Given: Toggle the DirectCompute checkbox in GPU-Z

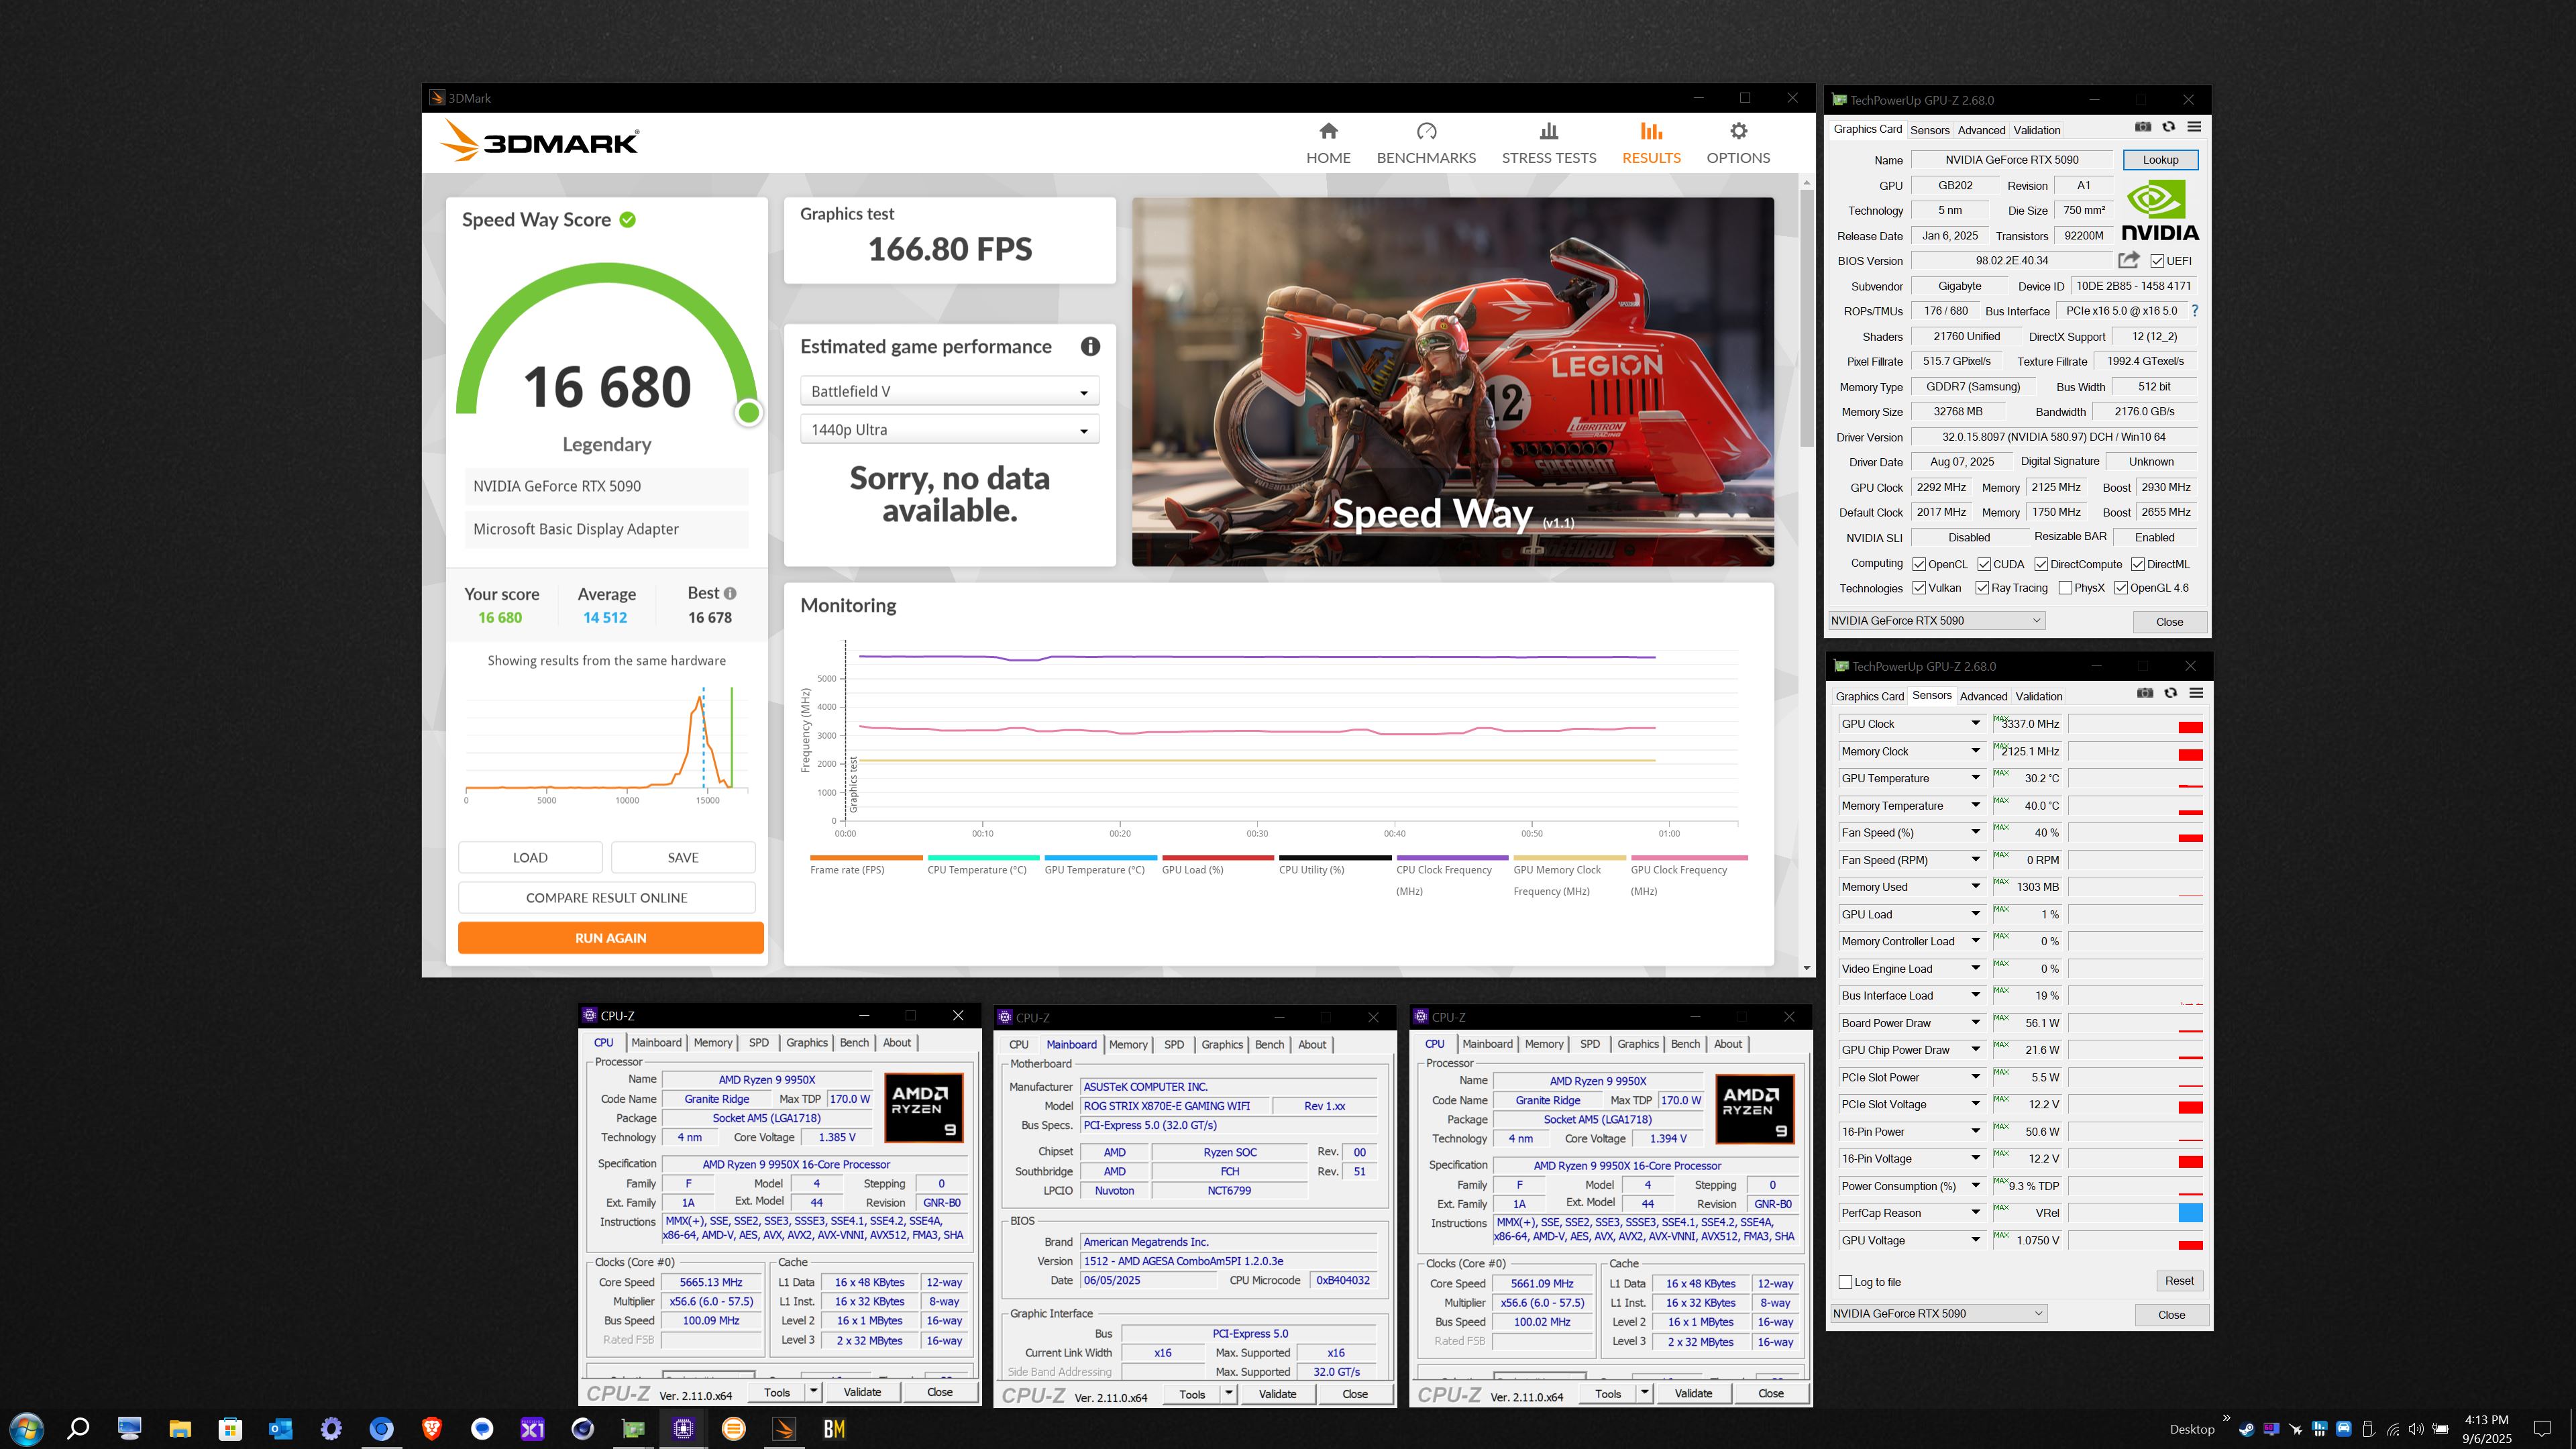Looking at the screenshot, I should coord(2041,564).
